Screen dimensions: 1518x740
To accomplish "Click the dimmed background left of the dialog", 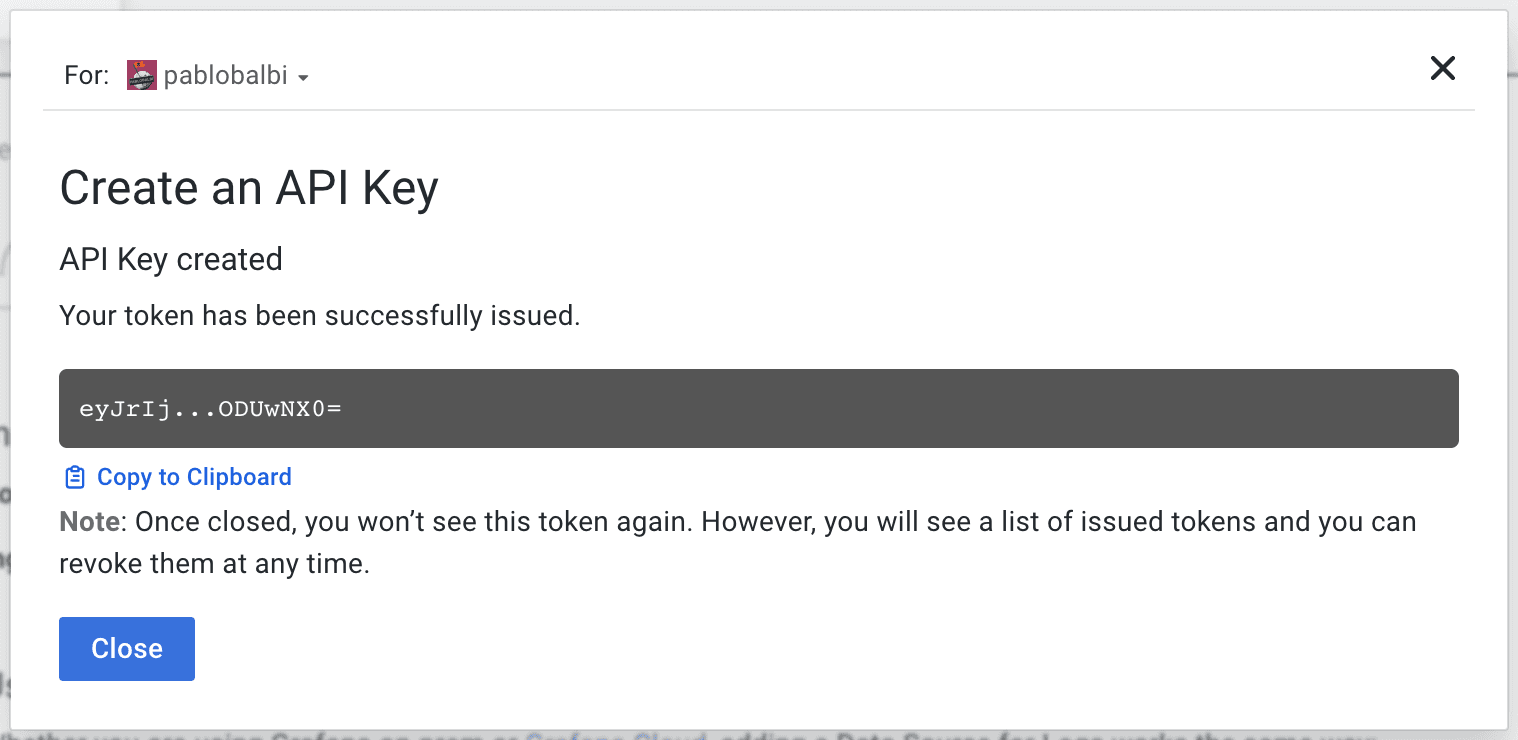I will point(4,400).
